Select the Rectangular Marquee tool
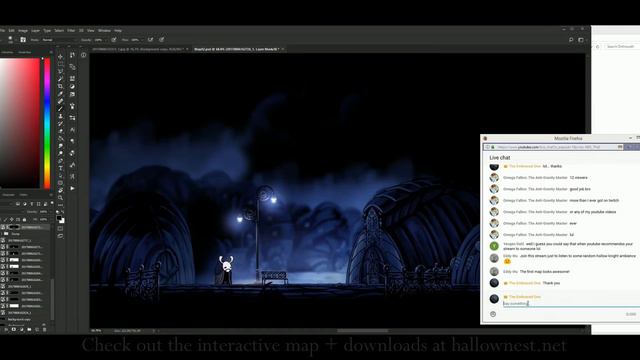 (x=60, y=64)
